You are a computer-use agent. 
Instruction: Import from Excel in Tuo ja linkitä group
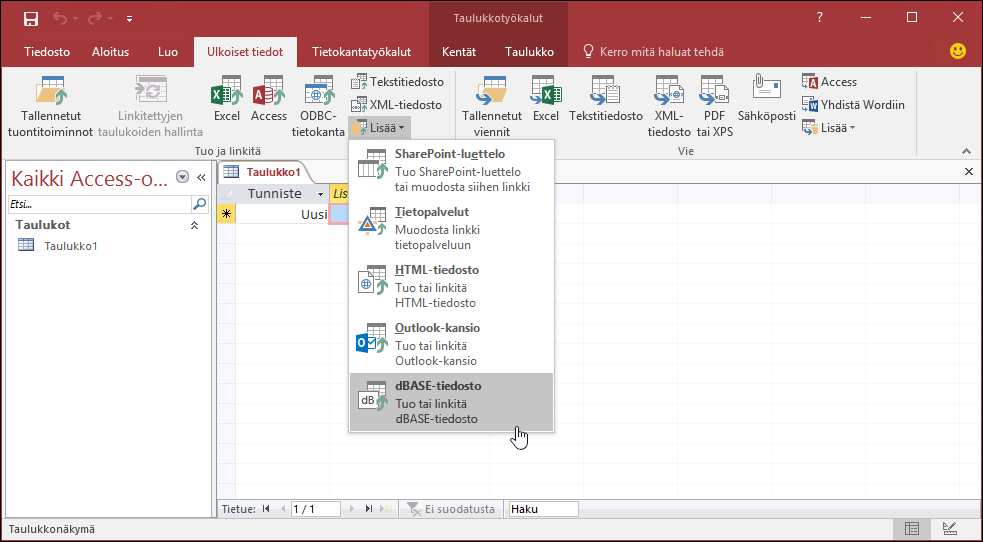[226, 98]
